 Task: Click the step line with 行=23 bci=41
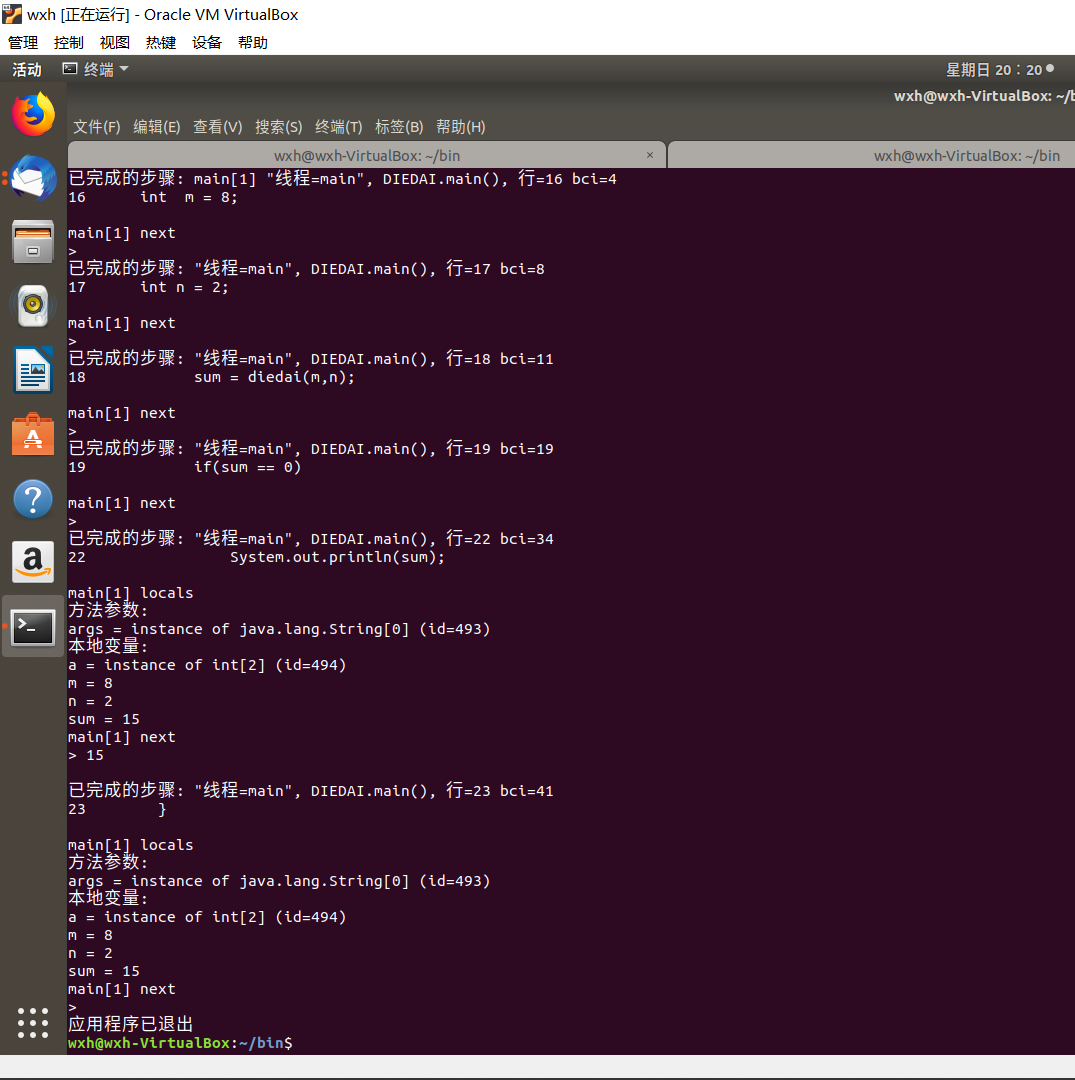(x=311, y=791)
